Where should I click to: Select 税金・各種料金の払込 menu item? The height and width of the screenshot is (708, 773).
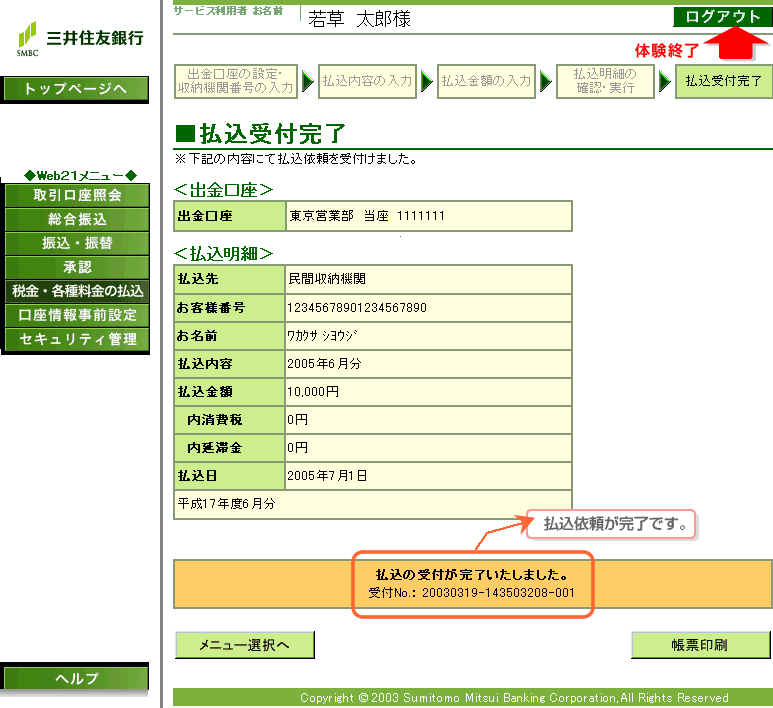point(77,291)
